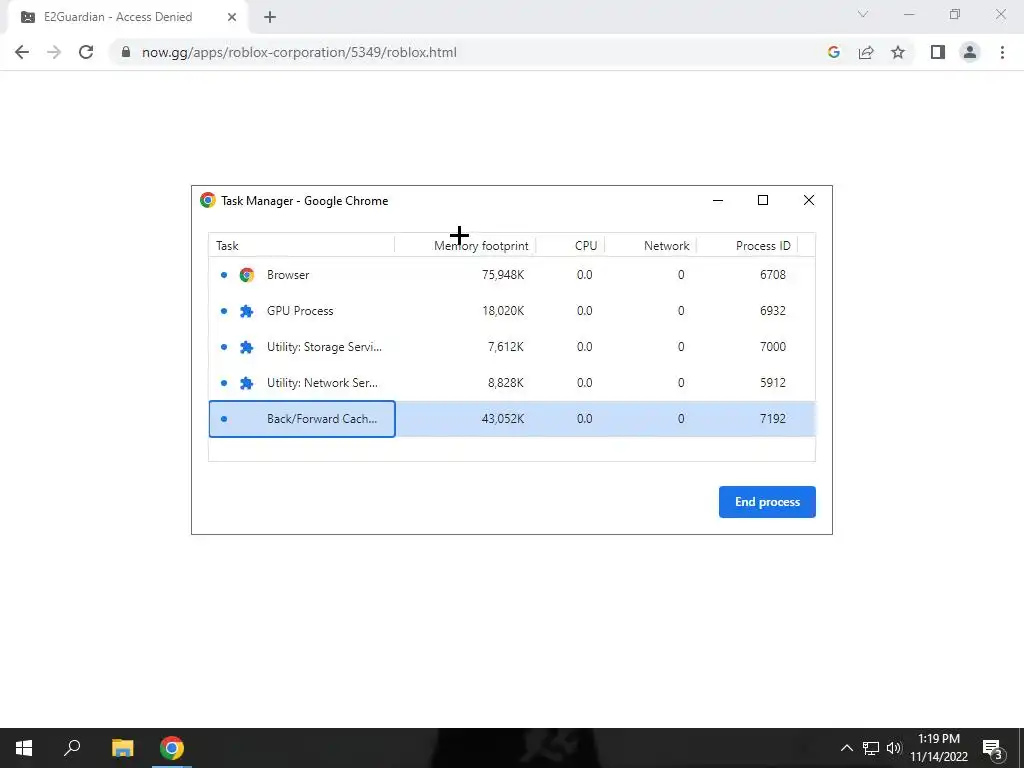Toggle the browser side panel
This screenshot has width=1024, height=768.
[938, 52]
